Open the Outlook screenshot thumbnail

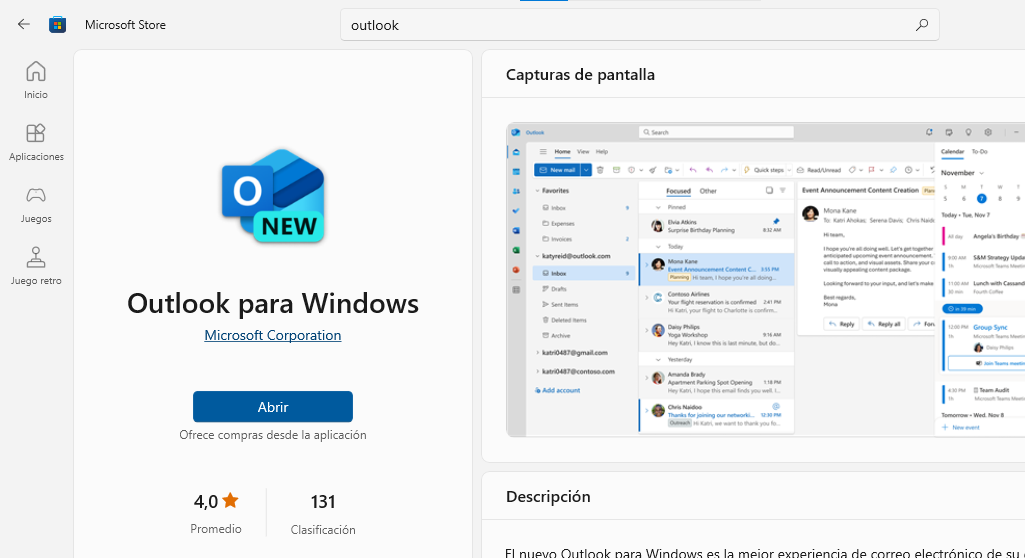[765, 280]
